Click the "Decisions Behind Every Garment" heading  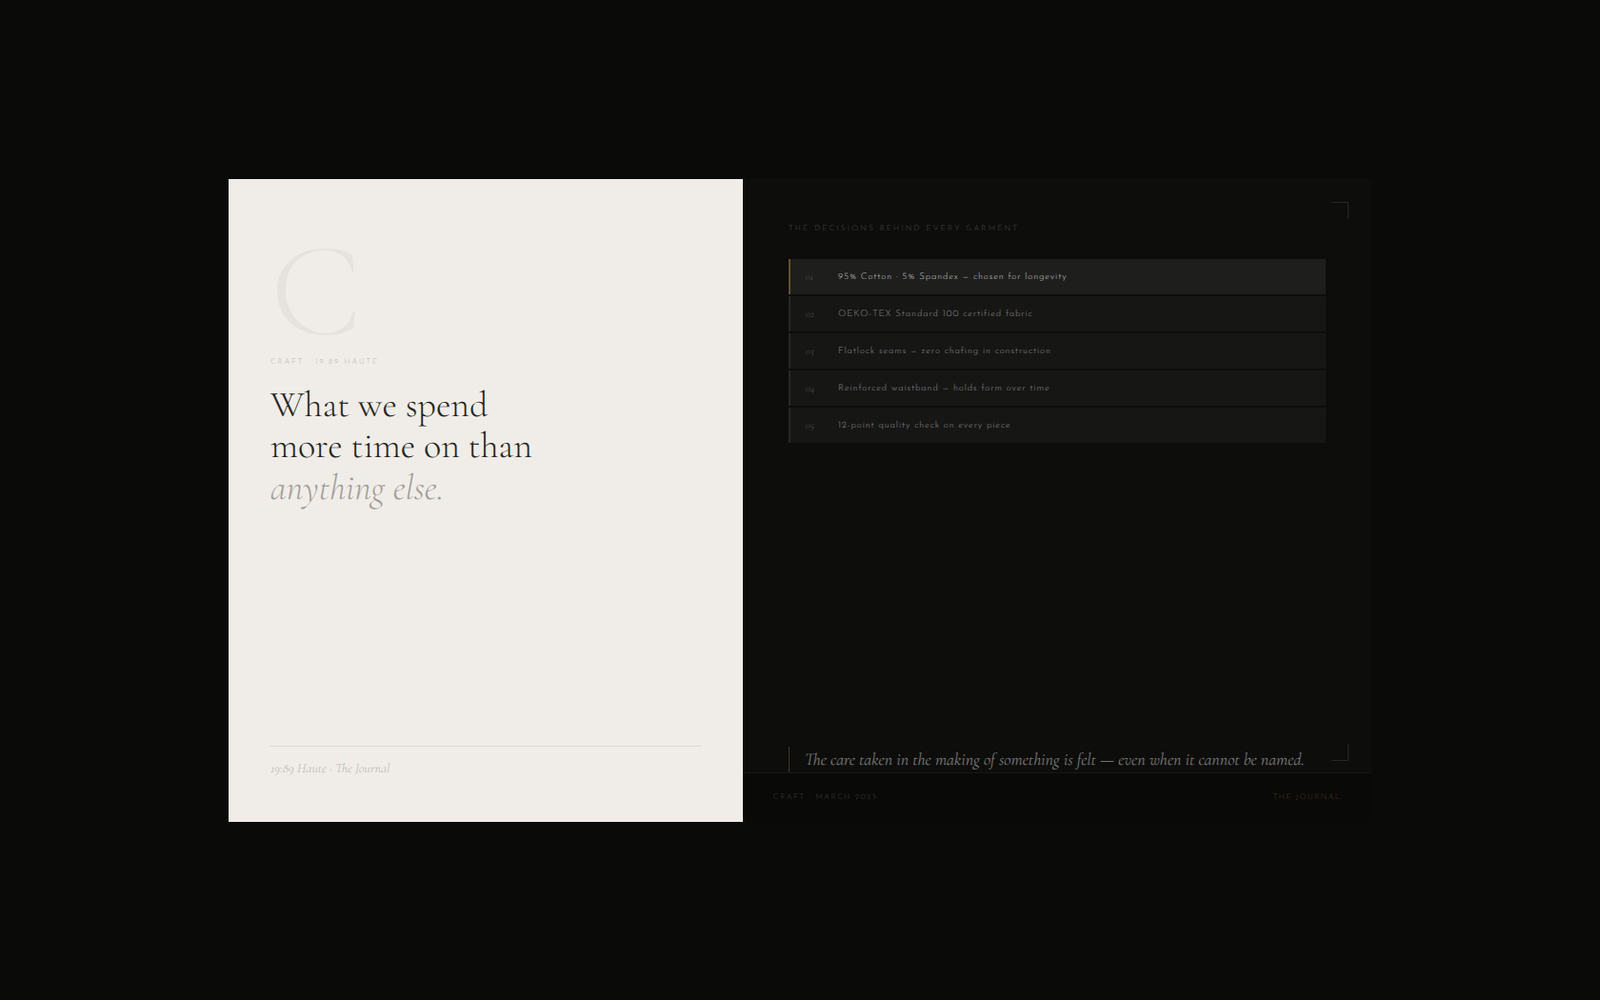click(902, 228)
